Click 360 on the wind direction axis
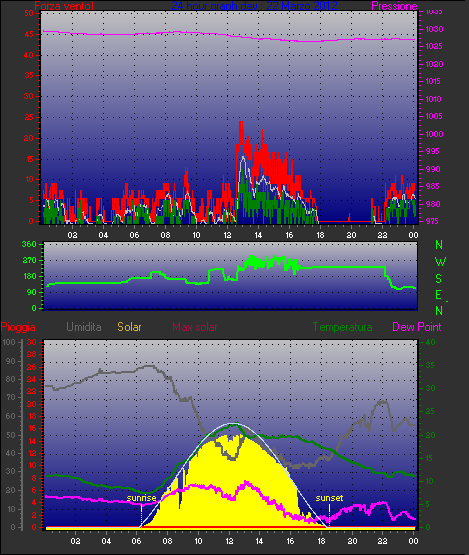The height and width of the screenshot is (555, 469). tap(29, 244)
